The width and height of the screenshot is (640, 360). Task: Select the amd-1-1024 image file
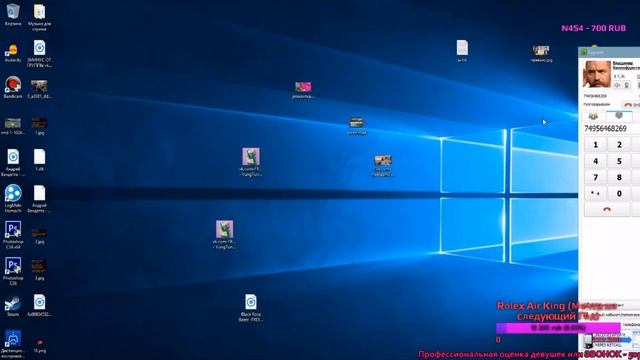13,126
